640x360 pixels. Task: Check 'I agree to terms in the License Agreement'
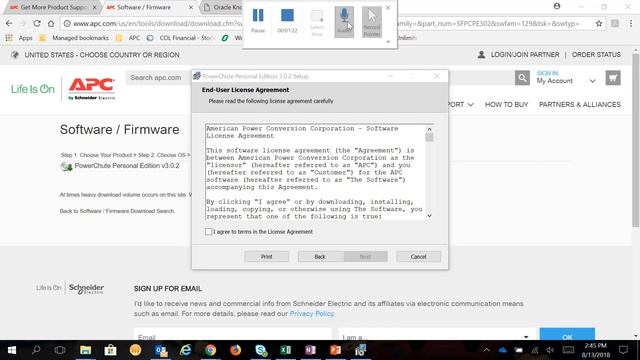(x=209, y=231)
